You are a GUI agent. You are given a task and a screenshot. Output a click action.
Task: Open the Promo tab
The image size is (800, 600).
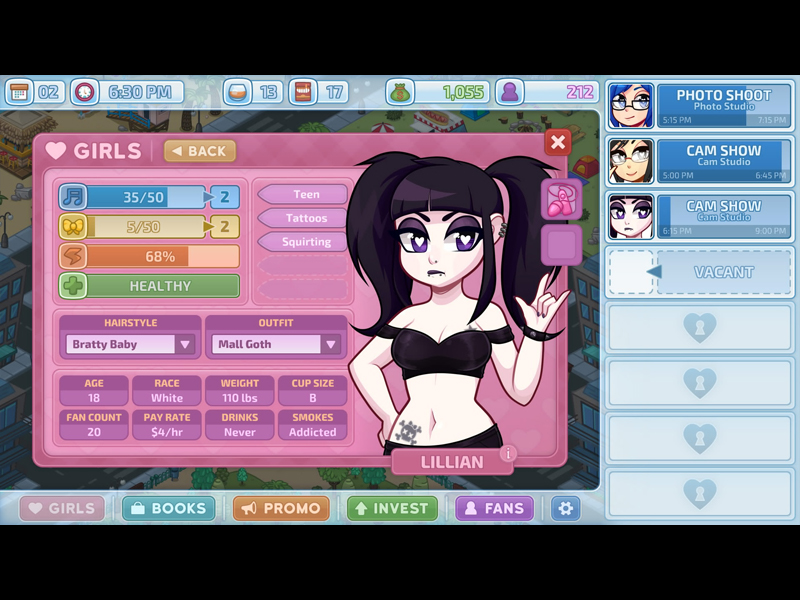[283, 508]
